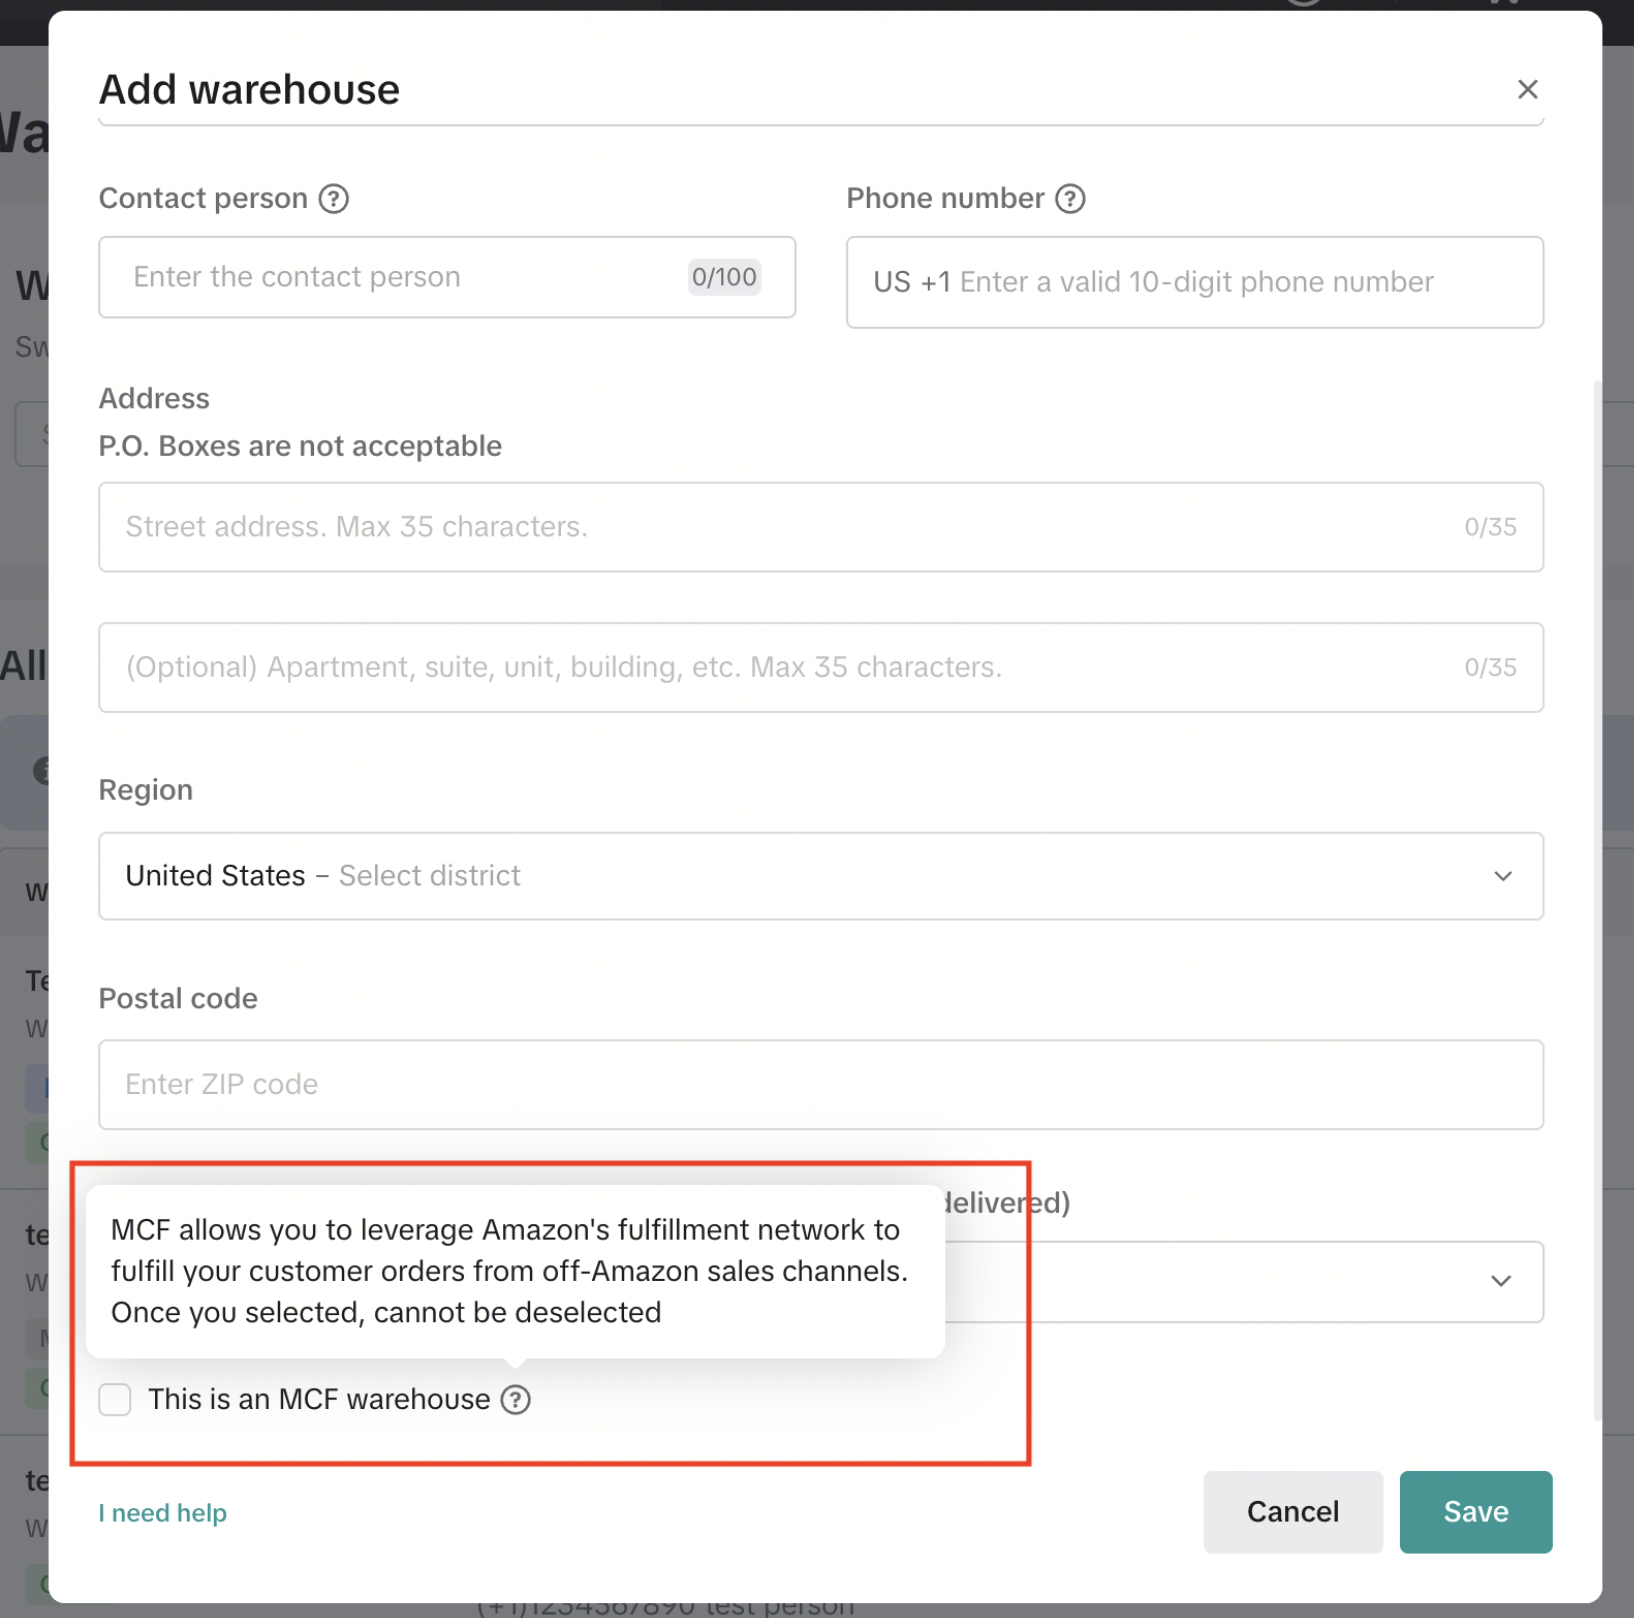Click the Region field label
1634x1618 pixels.
click(x=146, y=790)
